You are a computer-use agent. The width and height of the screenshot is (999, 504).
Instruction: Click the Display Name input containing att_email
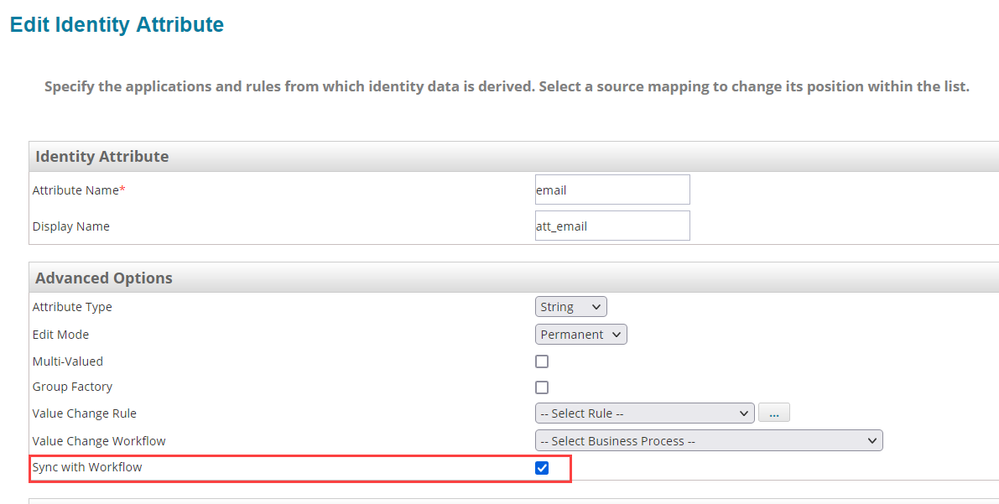612,226
